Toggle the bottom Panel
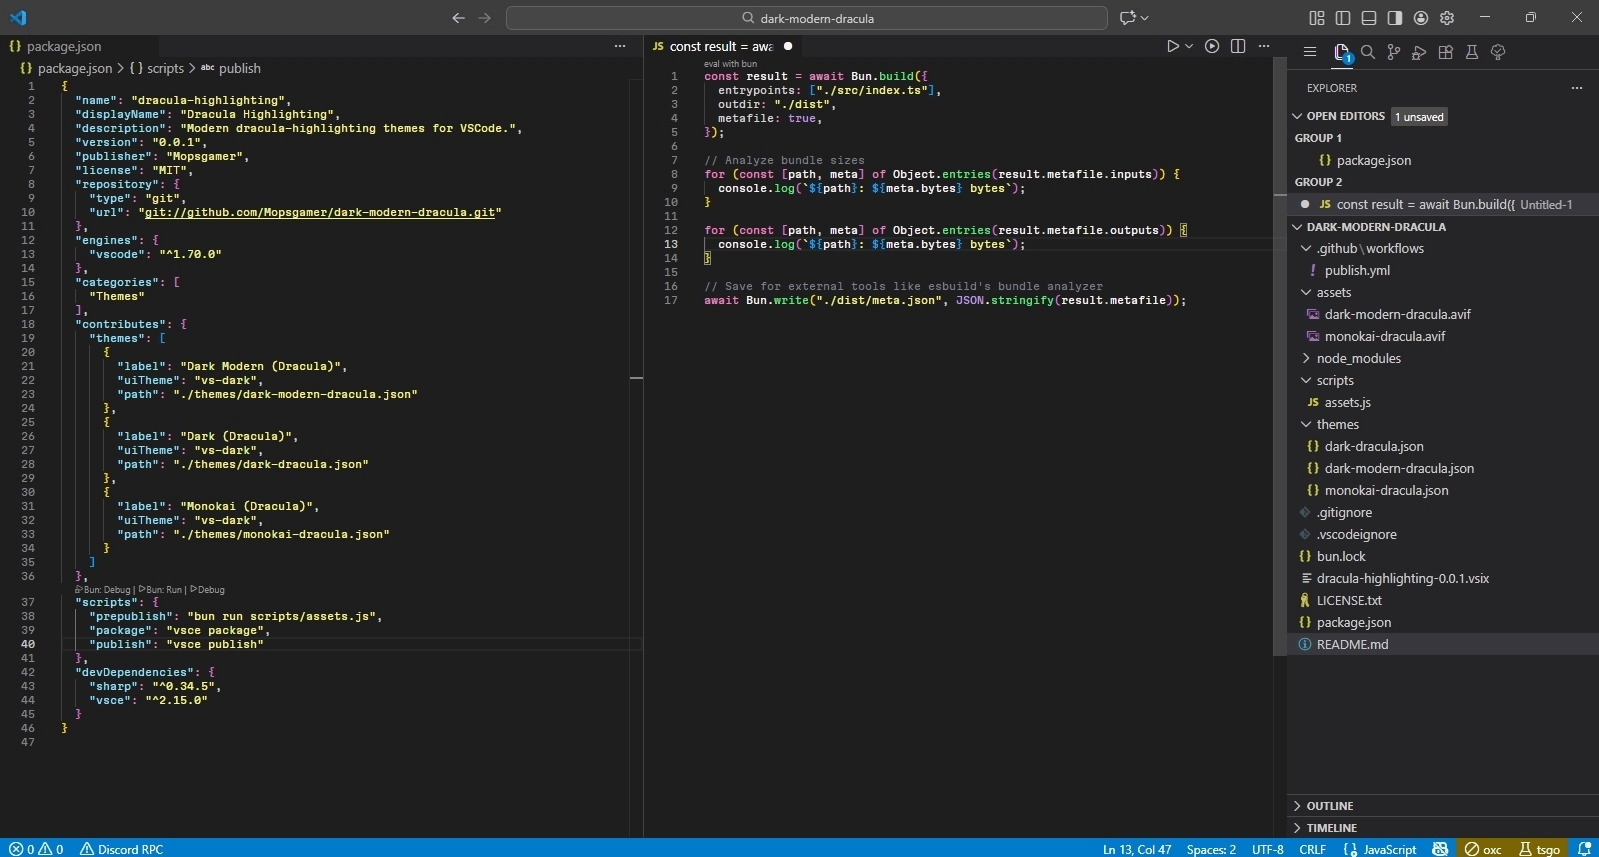 (x=1369, y=18)
